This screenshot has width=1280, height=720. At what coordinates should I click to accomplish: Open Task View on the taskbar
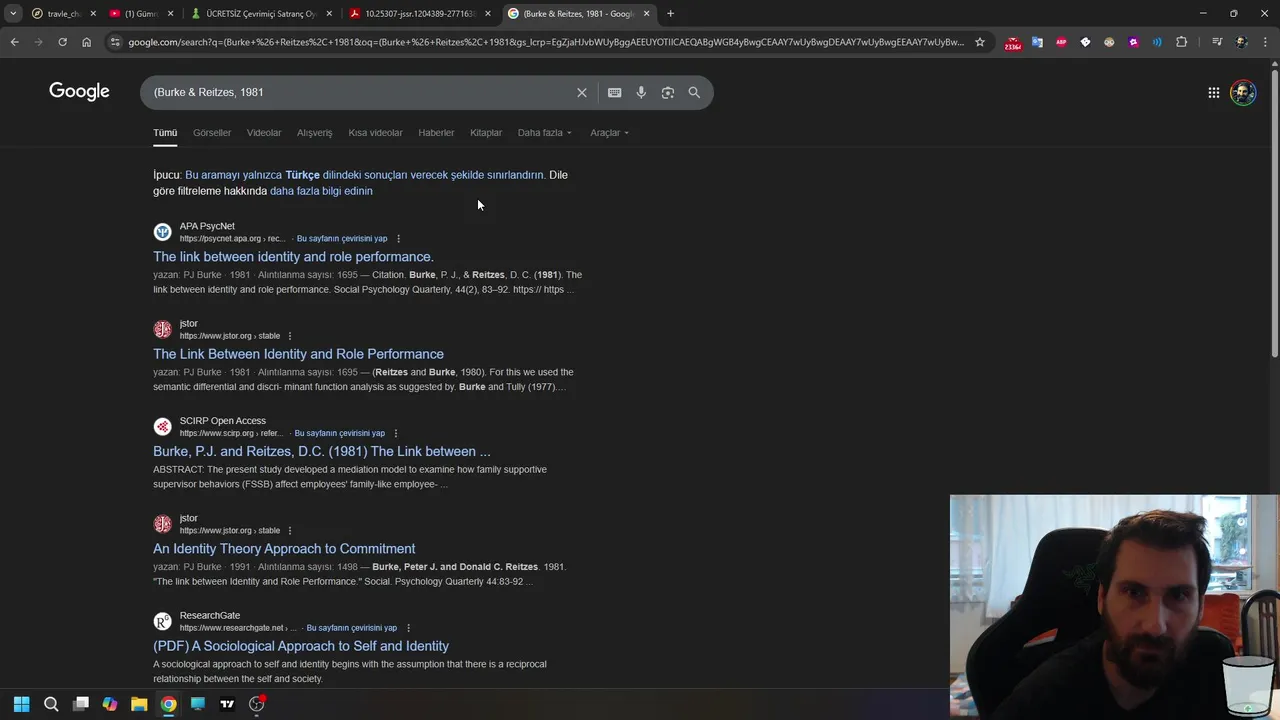81,704
